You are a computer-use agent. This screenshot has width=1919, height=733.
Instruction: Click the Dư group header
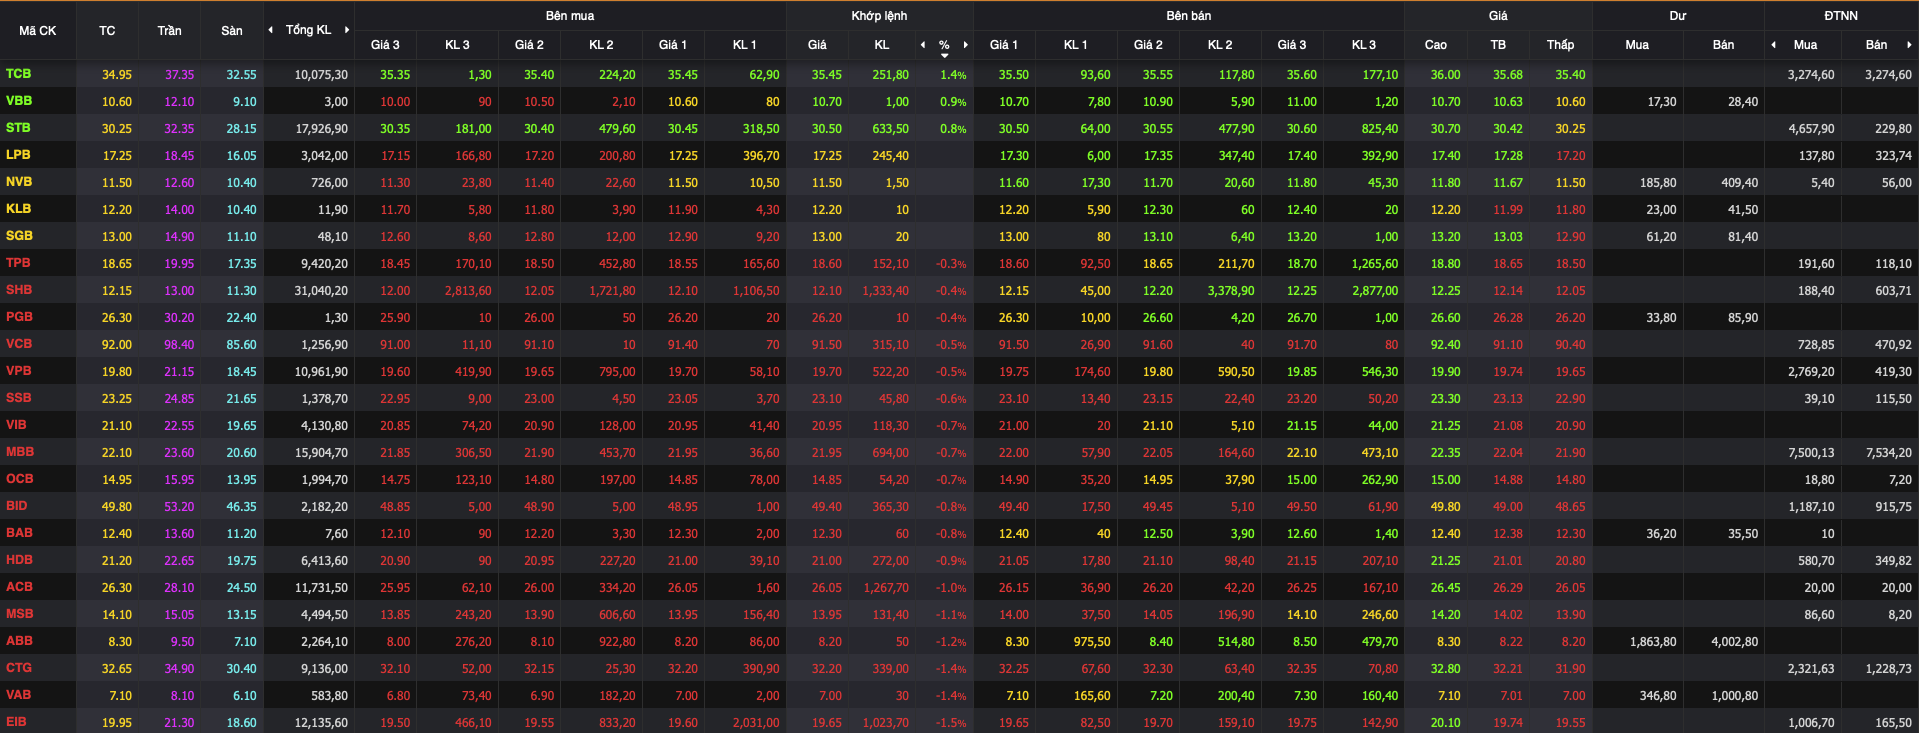coord(1678,16)
